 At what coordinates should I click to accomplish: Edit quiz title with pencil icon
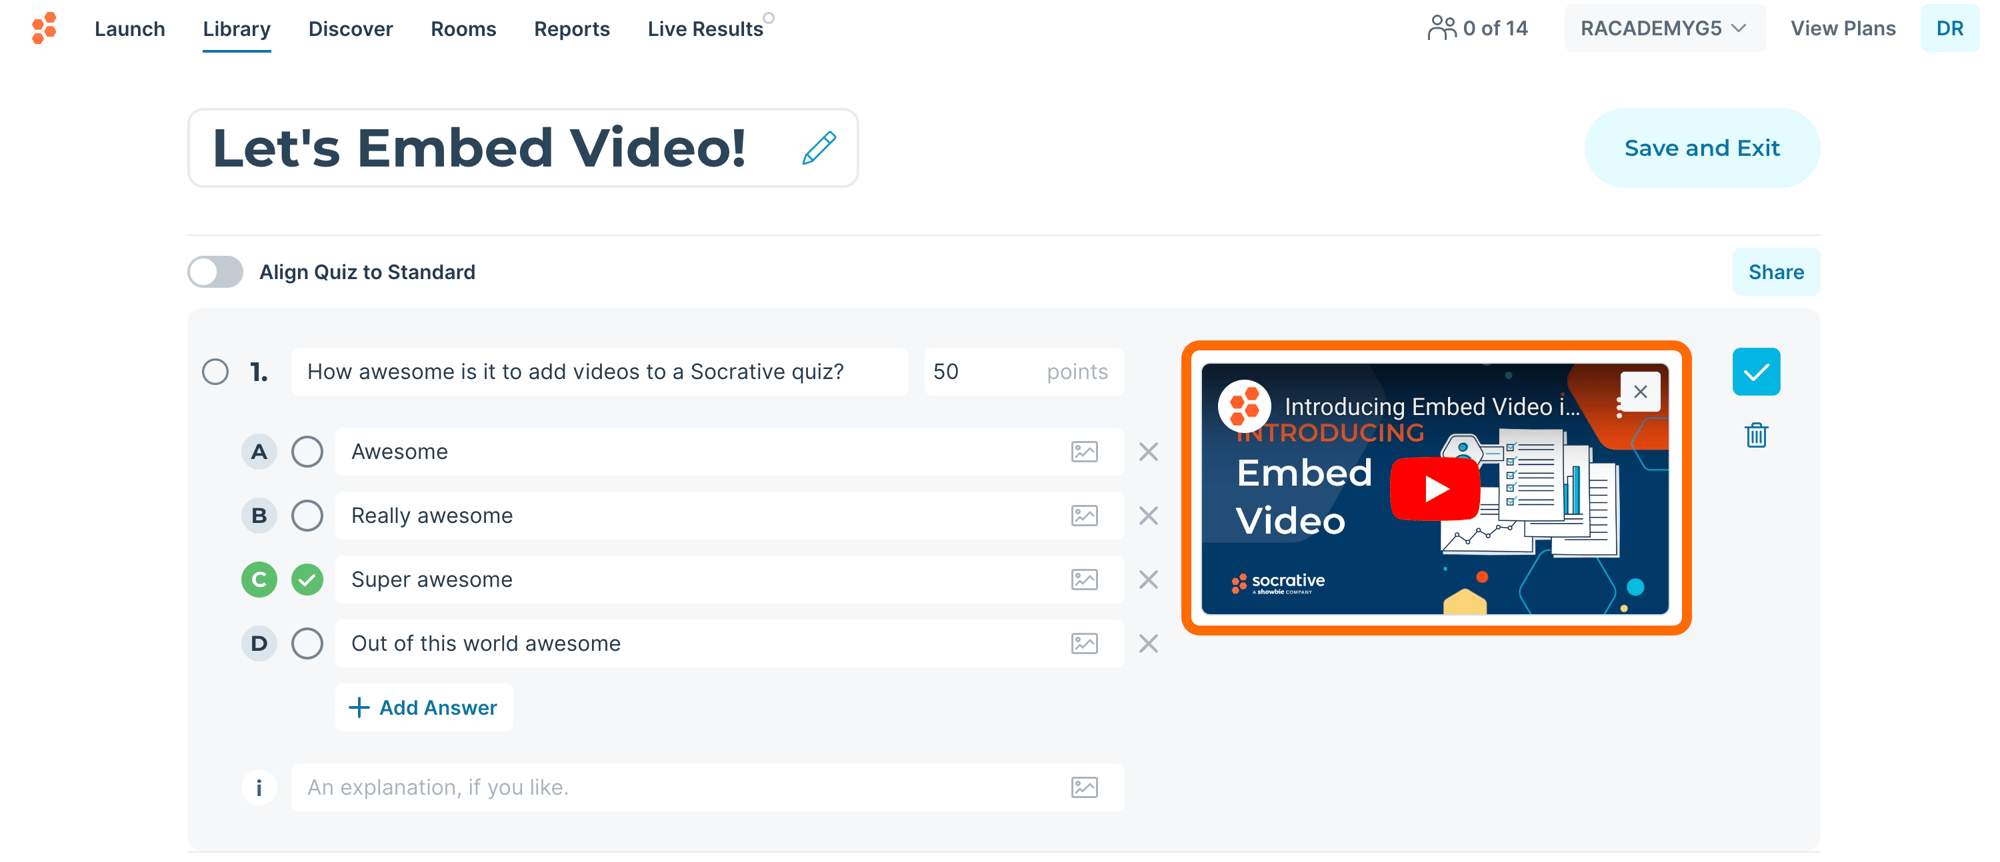point(819,148)
